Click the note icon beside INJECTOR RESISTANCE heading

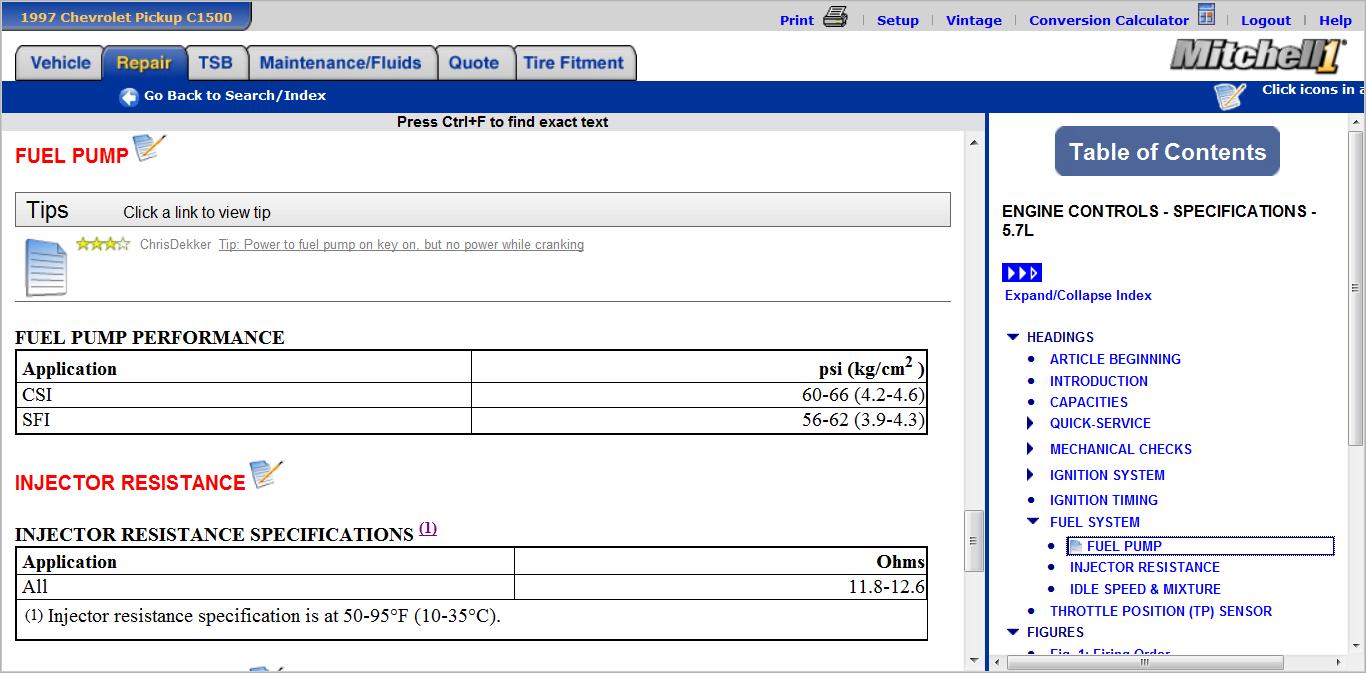pos(266,474)
